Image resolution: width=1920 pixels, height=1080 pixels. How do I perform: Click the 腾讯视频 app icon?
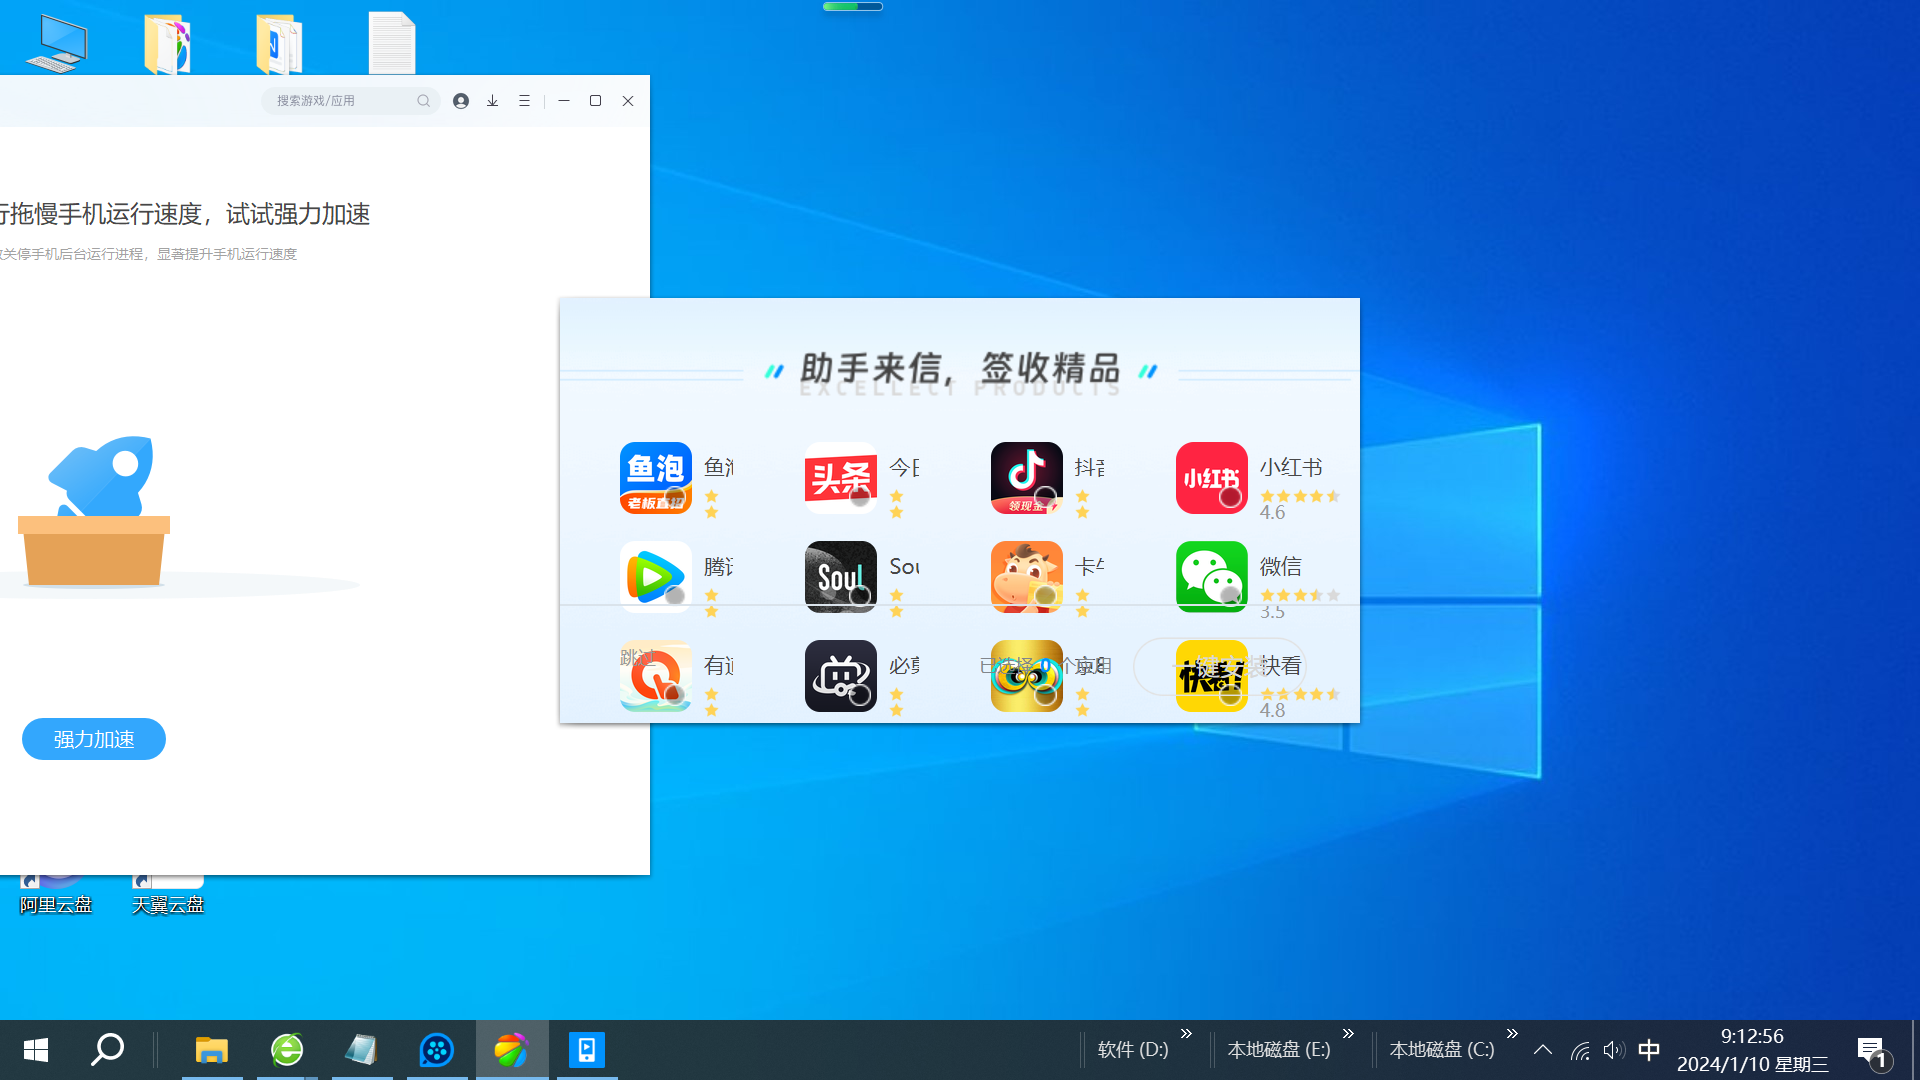pyautogui.click(x=656, y=577)
